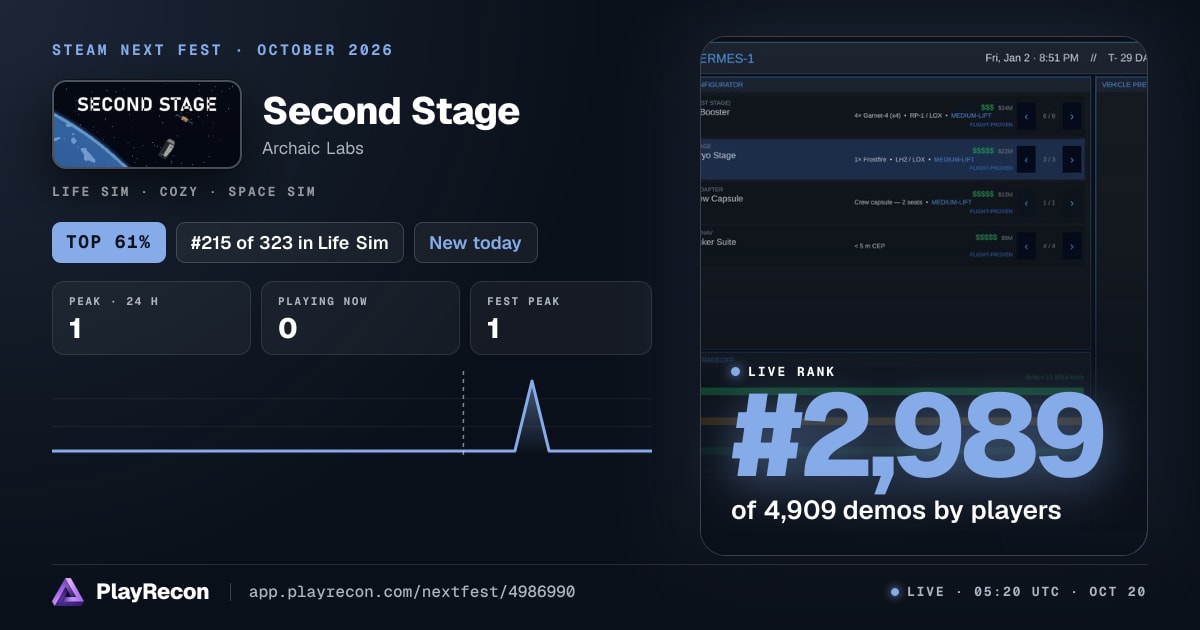The image size is (1200, 630).
Task: Click the "OCT 20" footer date
Action: coord(1118,592)
